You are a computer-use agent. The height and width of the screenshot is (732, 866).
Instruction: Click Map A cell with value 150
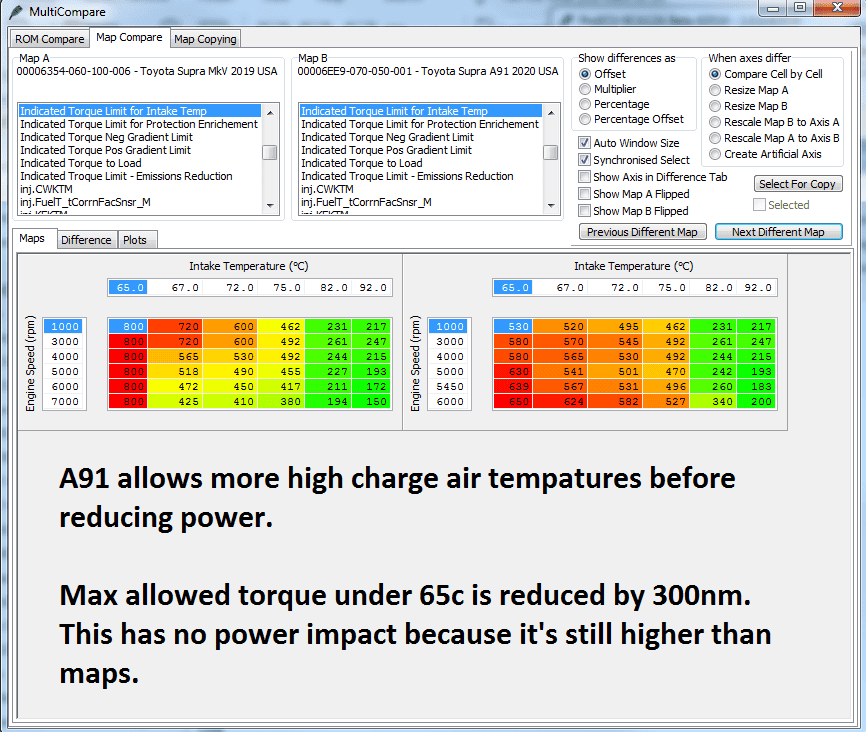(371, 402)
